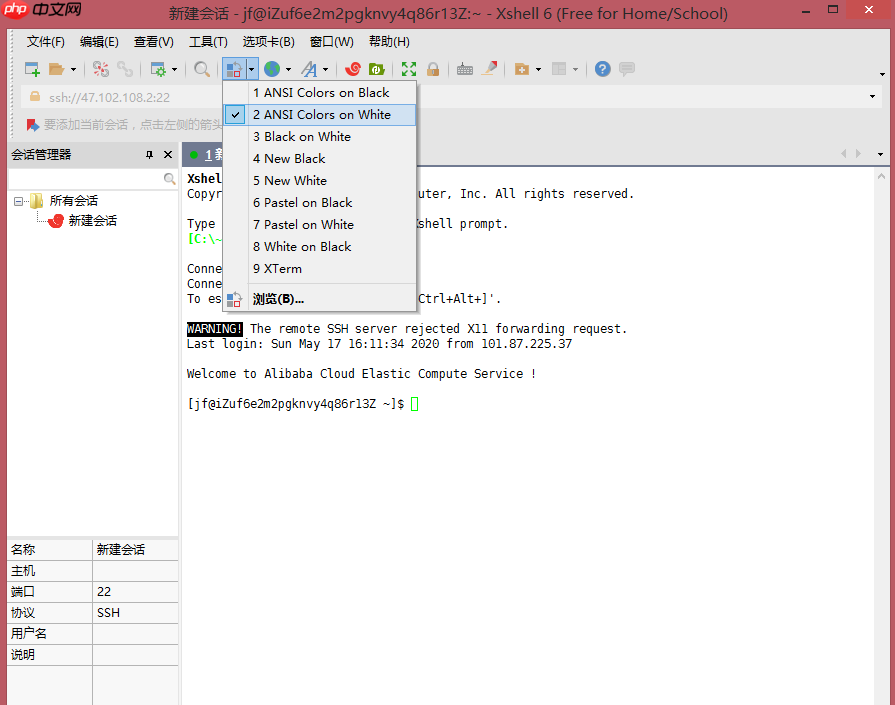This screenshot has height=705, width=895.
Task: Click the tab scroll right arrow
Action: click(x=858, y=154)
